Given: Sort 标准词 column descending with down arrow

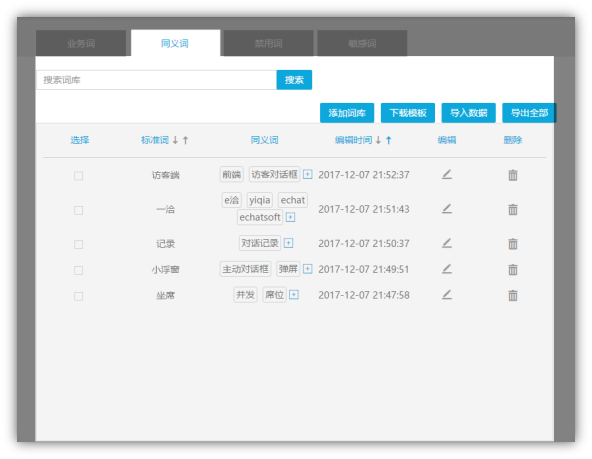Looking at the screenshot, I should tap(175, 140).
